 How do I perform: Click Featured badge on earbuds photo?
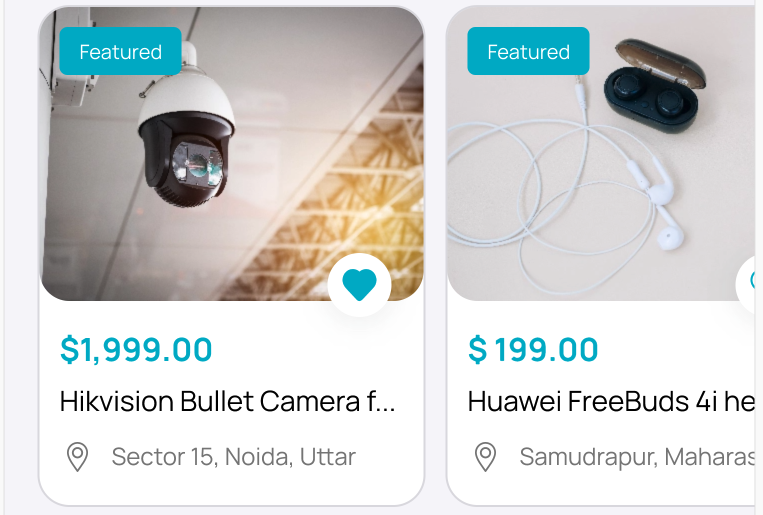(x=528, y=52)
